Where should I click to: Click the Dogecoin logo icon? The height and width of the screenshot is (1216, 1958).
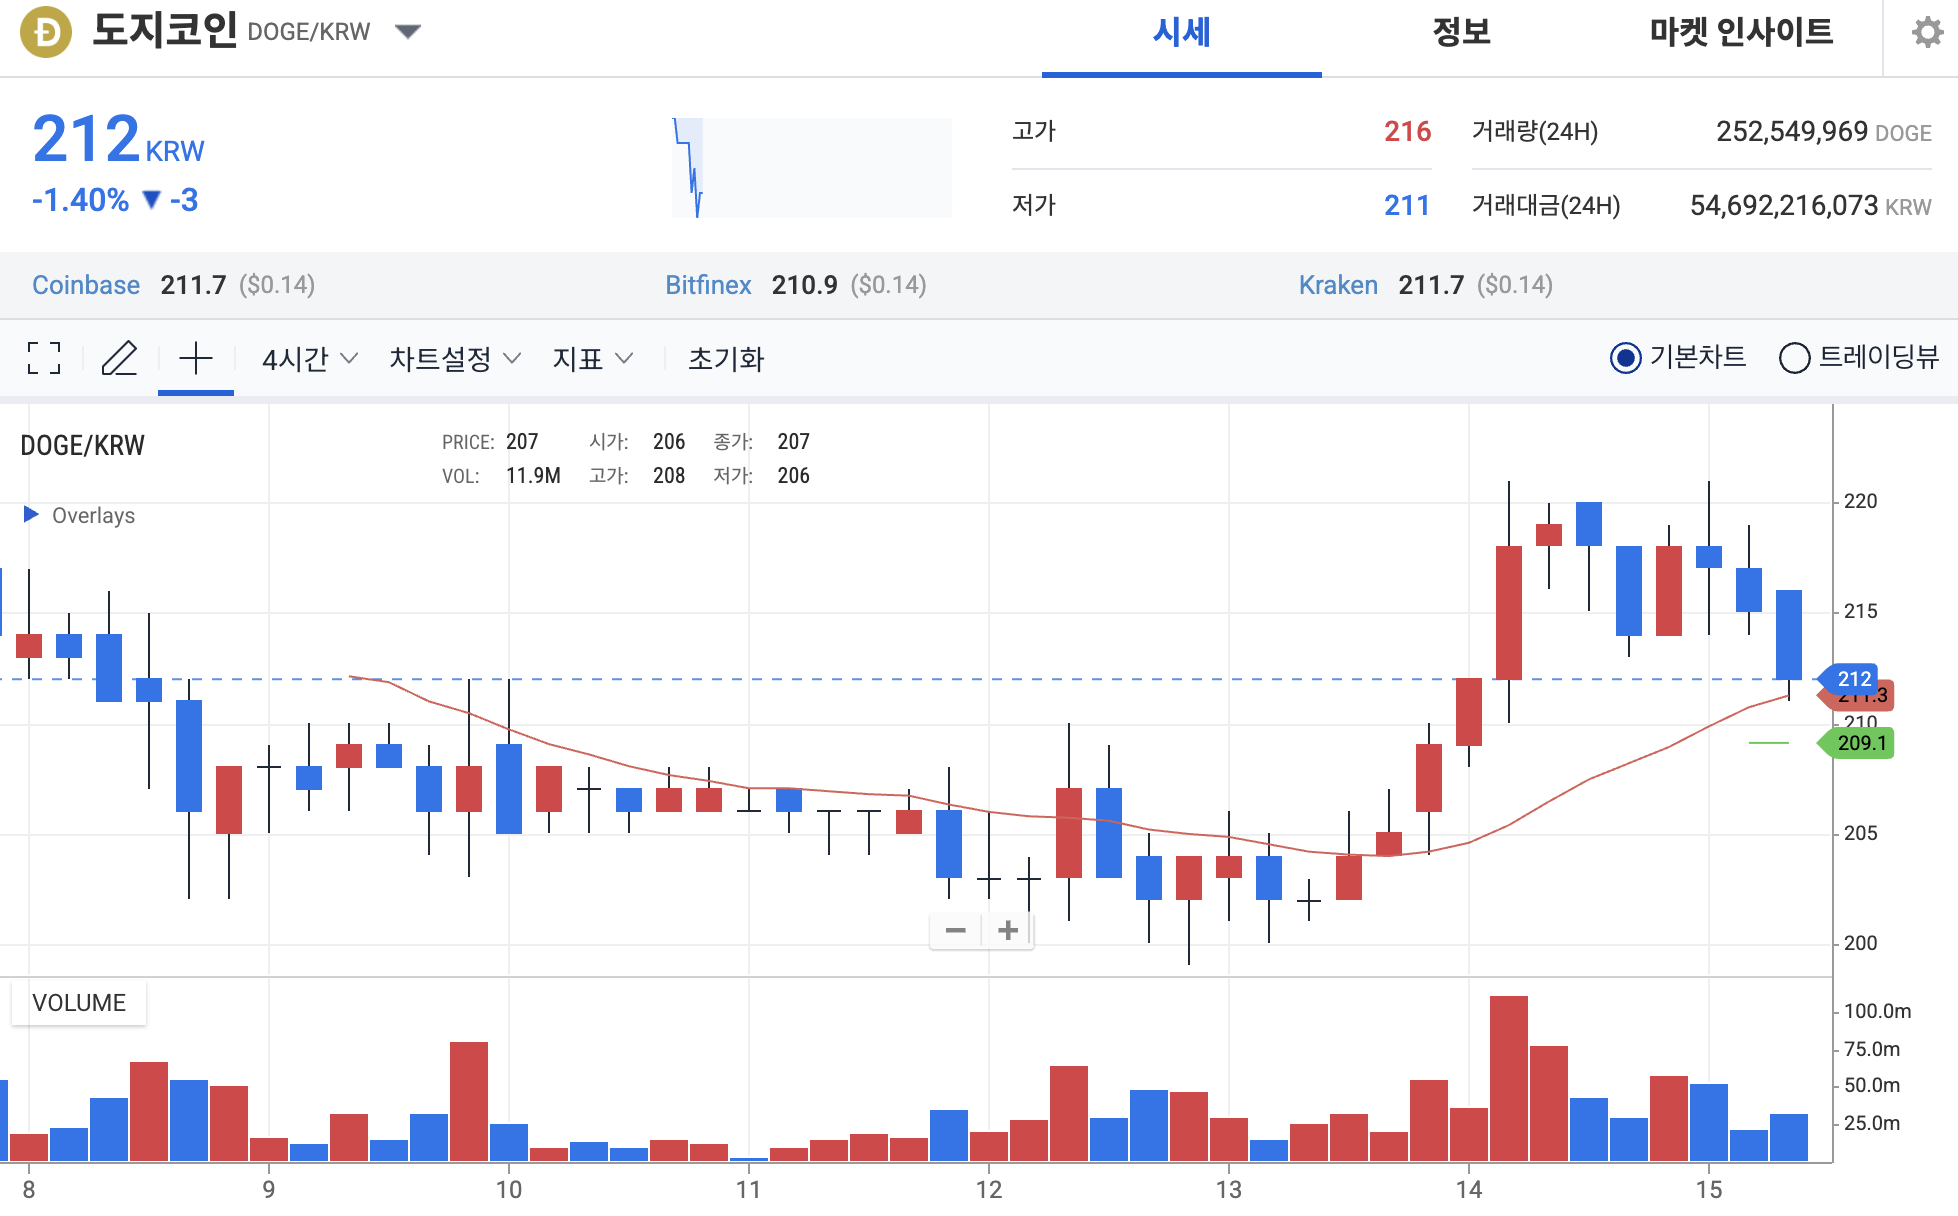coord(44,32)
